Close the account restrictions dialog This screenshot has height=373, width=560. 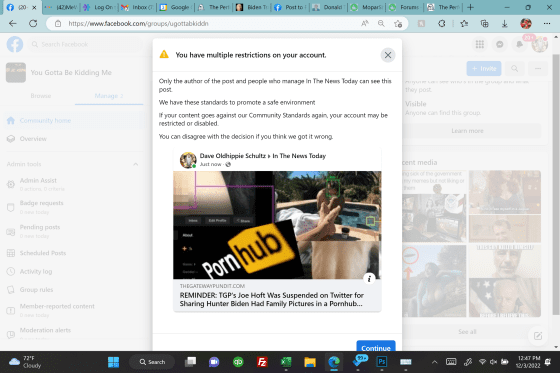click(x=388, y=55)
